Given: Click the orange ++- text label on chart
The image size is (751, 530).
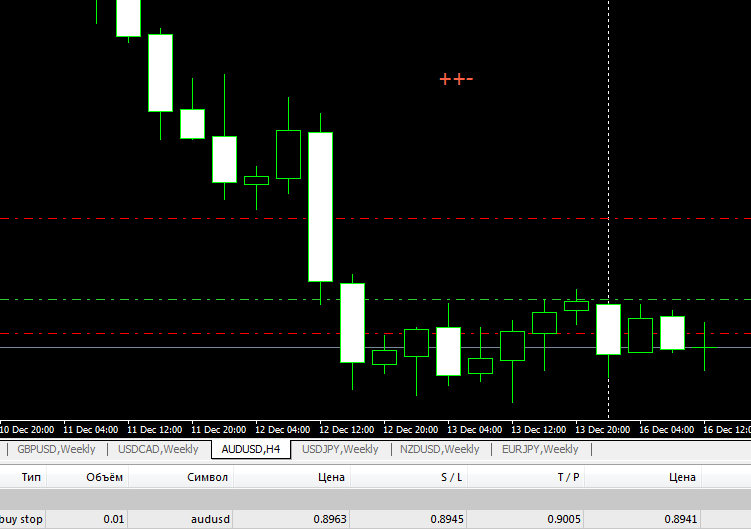Looking at the screenshot, I should click(x=456, y=79).
